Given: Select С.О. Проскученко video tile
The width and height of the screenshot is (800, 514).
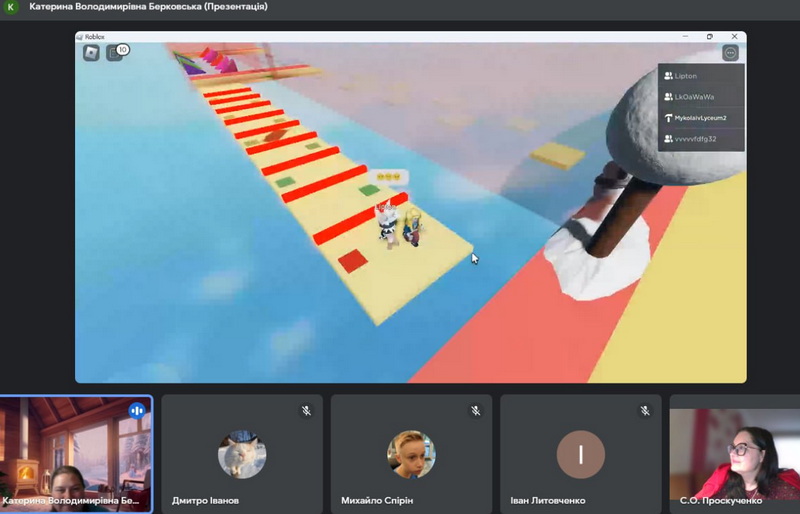Looking at the screenshot, I should click(x=735, y=454).
